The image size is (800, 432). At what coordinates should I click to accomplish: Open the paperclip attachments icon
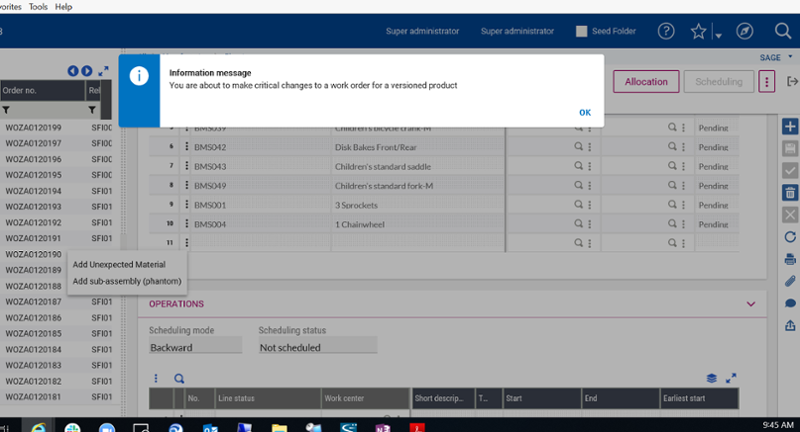tap(790, 281)
